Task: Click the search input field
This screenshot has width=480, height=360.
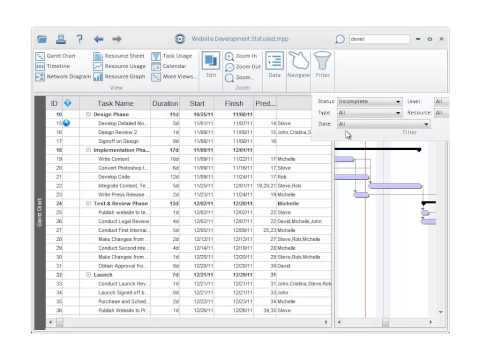Action: (379, 39)
